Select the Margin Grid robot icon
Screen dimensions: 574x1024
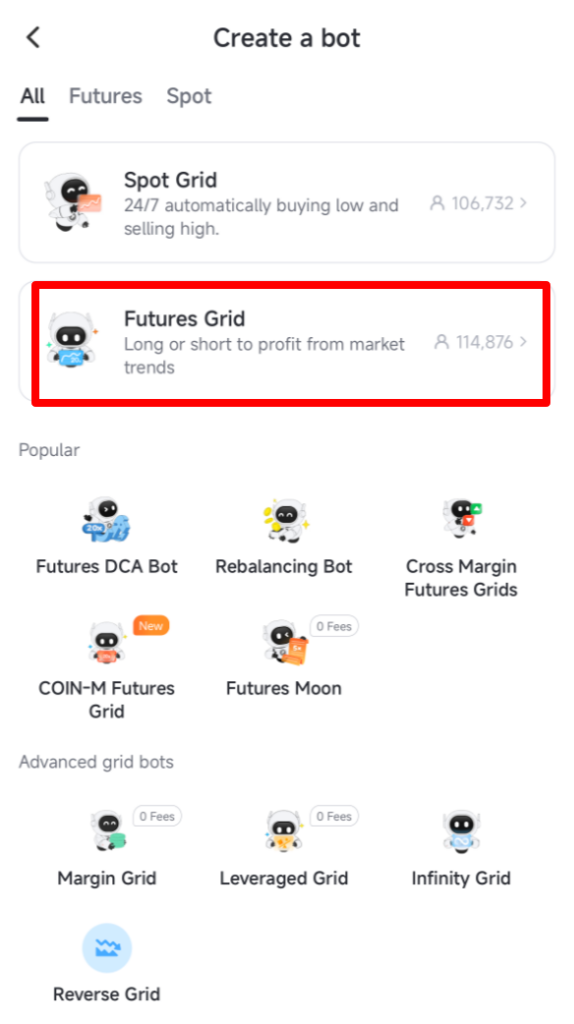coord(106,831)
